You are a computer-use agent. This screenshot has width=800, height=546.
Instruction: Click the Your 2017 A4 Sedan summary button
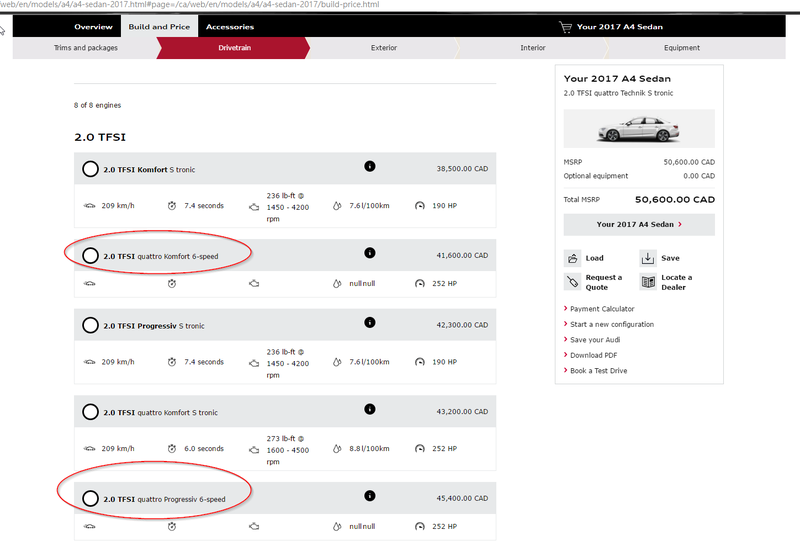click(x=639, y=225)
